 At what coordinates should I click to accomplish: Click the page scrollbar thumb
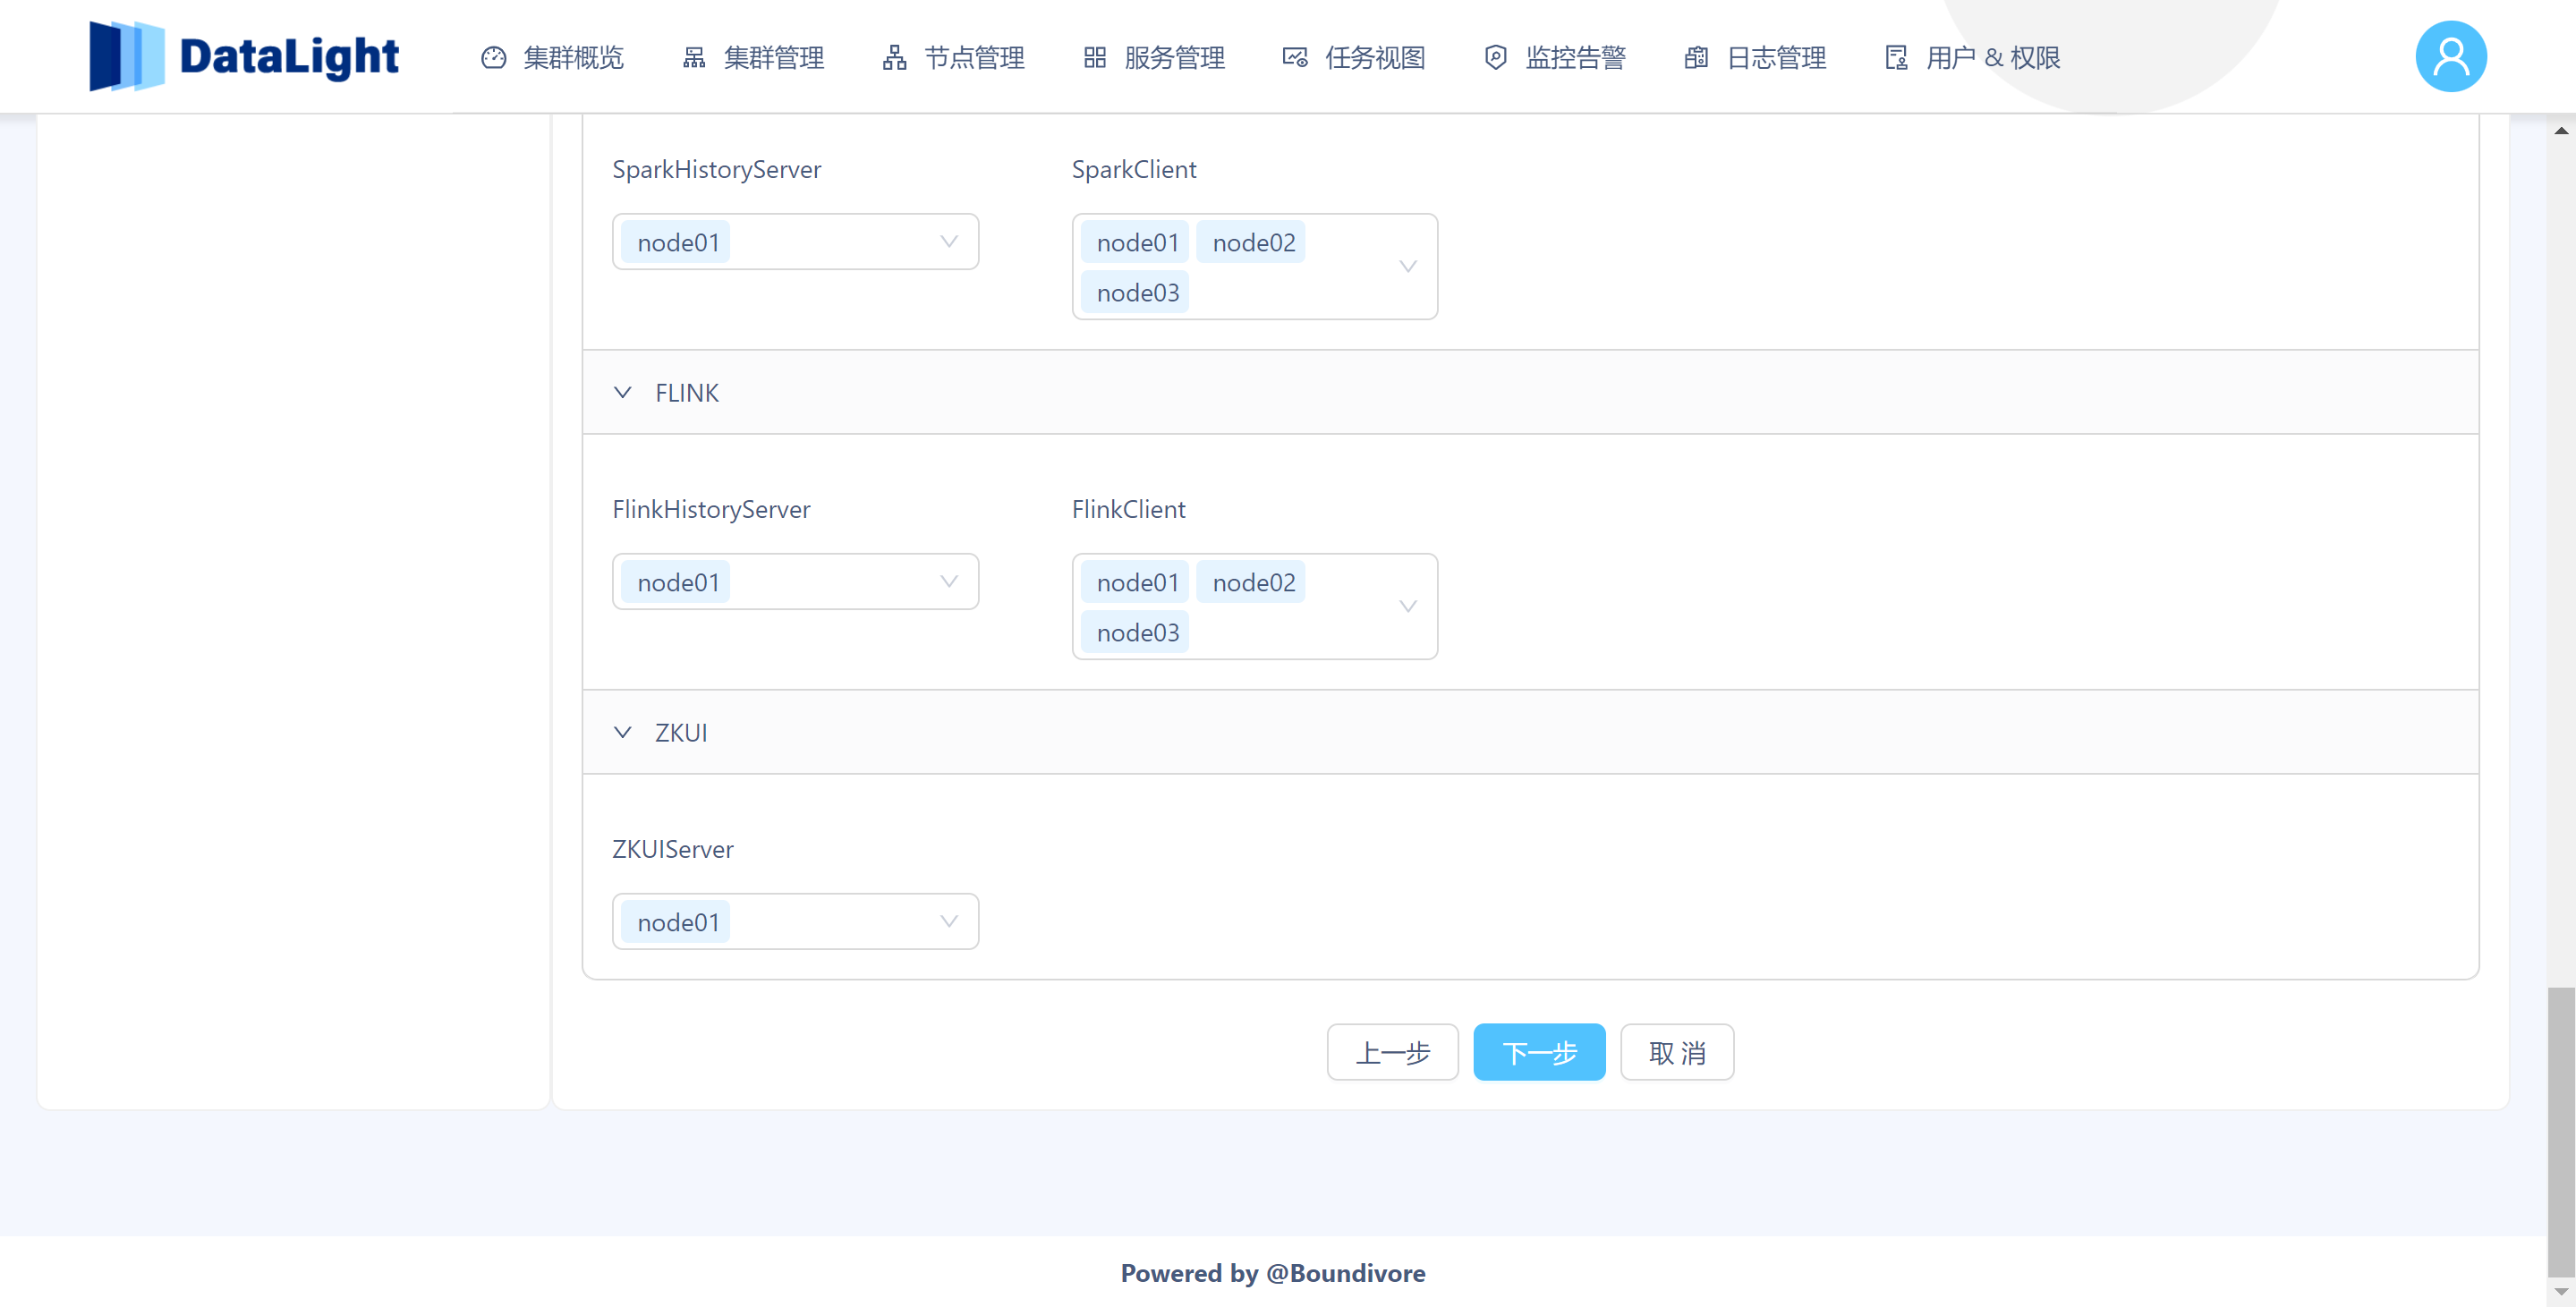(x=2561, y=1132)
